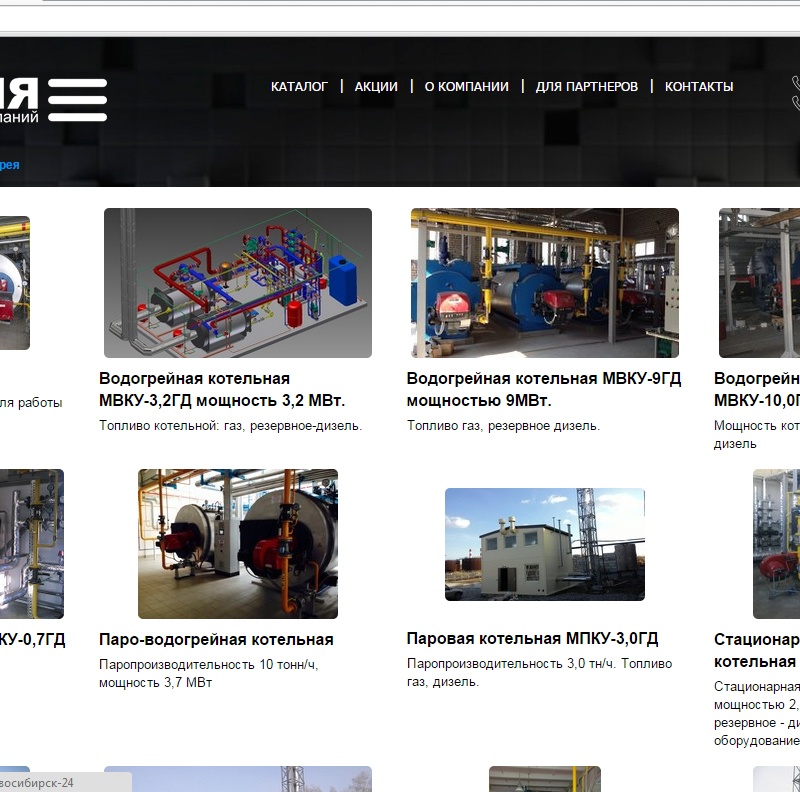The width and height of the screenshot is (800, 792).
Task: Open the КАТАЛОГ menu item
Action: point(299,87)
